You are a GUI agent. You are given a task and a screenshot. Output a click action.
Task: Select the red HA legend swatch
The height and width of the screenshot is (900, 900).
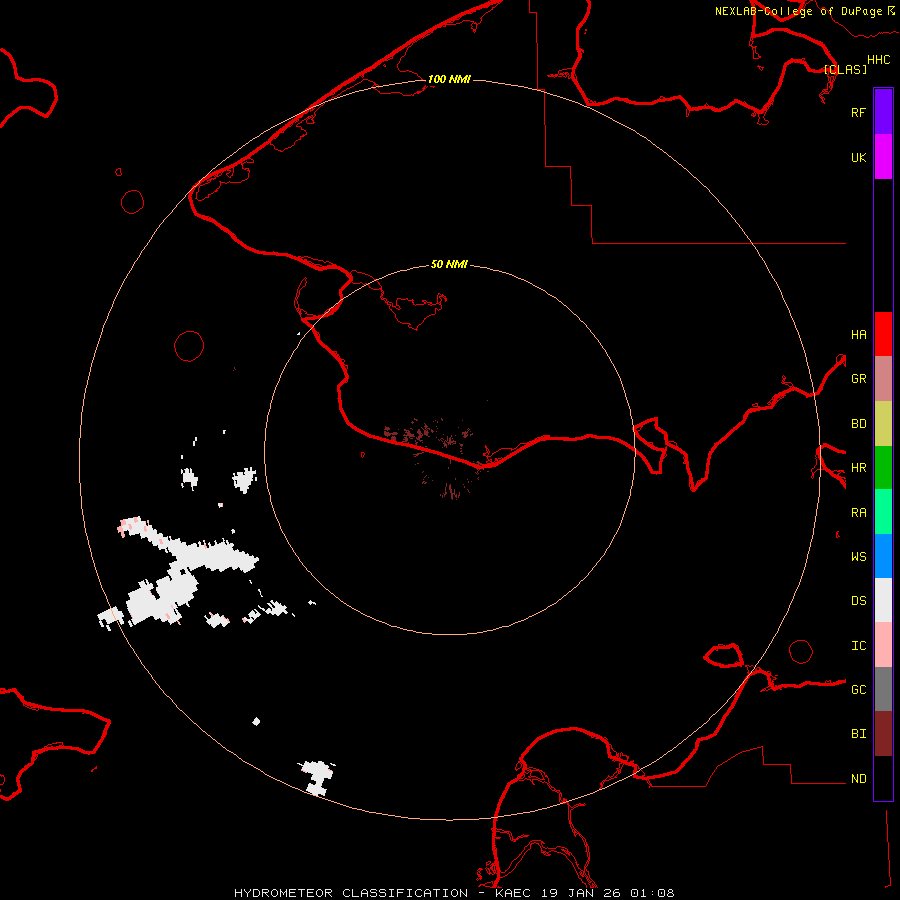coord(883,334)
